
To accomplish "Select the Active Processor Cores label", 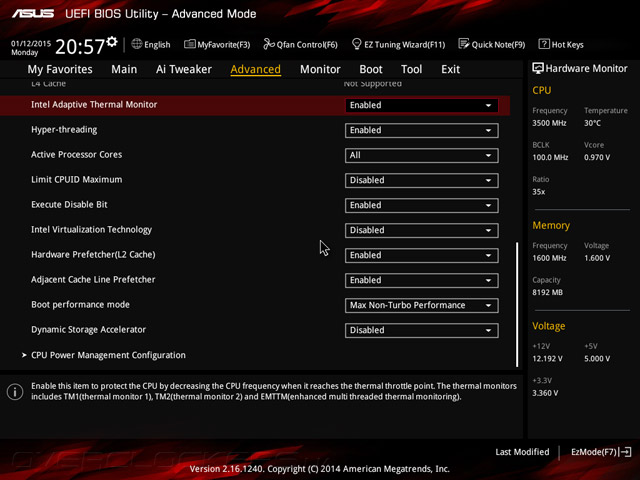I will 76,155.
